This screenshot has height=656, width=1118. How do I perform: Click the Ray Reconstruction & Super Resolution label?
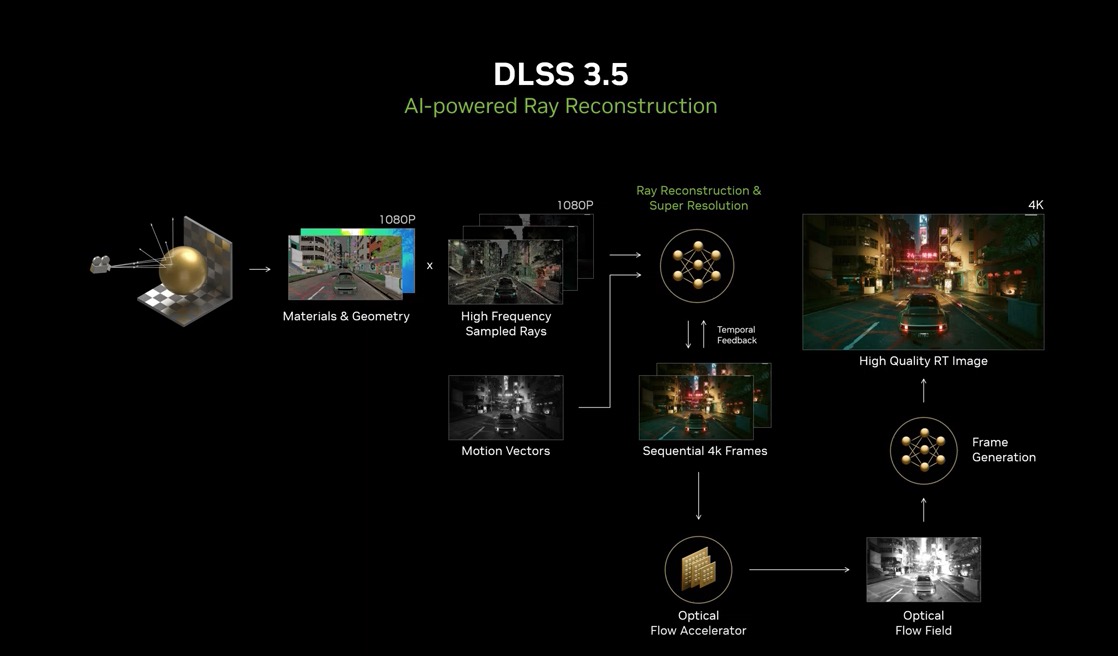point(698,197)
